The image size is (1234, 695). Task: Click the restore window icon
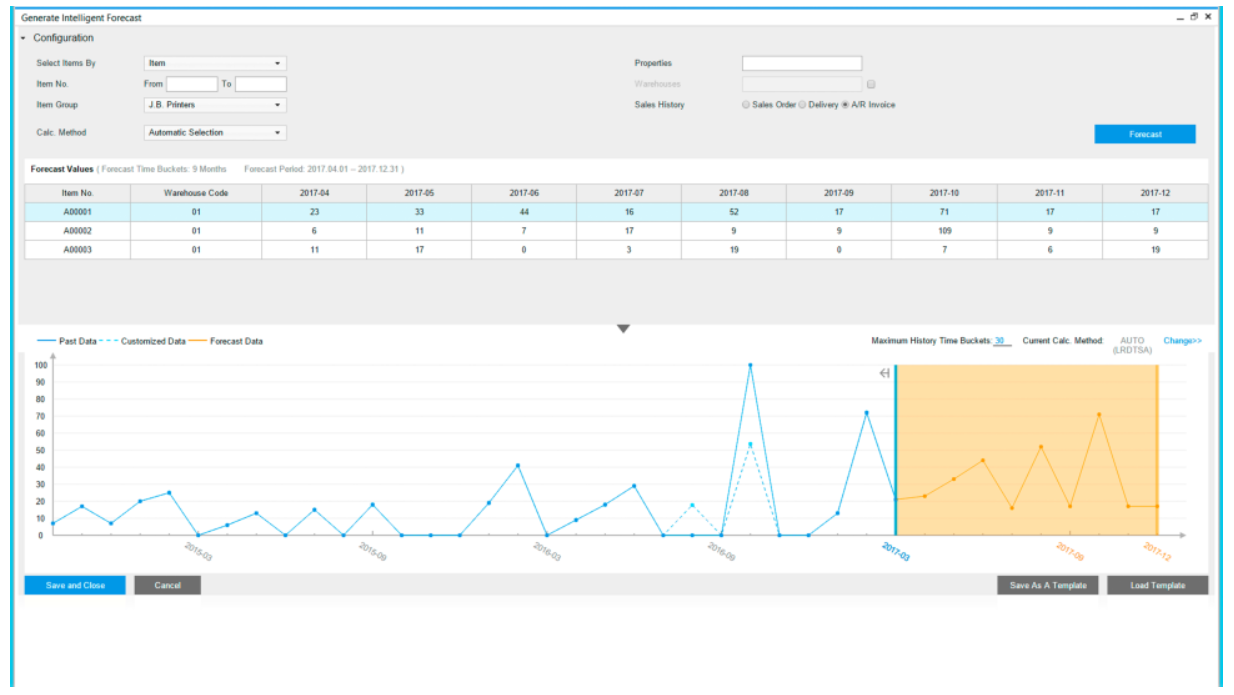pos(1194,17)
